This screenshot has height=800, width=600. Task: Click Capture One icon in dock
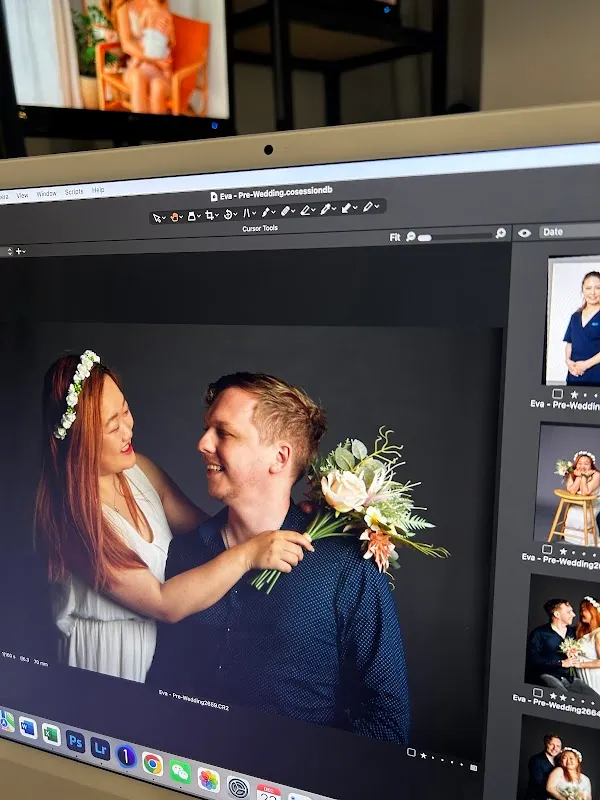click(x=126, y=756)
